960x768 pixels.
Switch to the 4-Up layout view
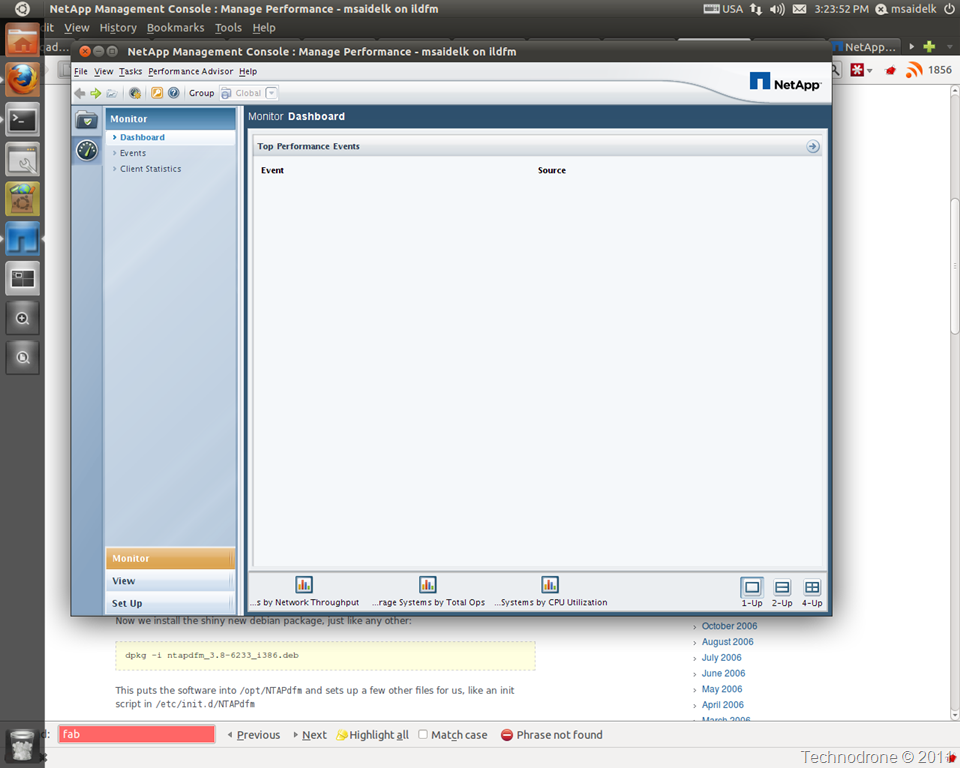812,588
